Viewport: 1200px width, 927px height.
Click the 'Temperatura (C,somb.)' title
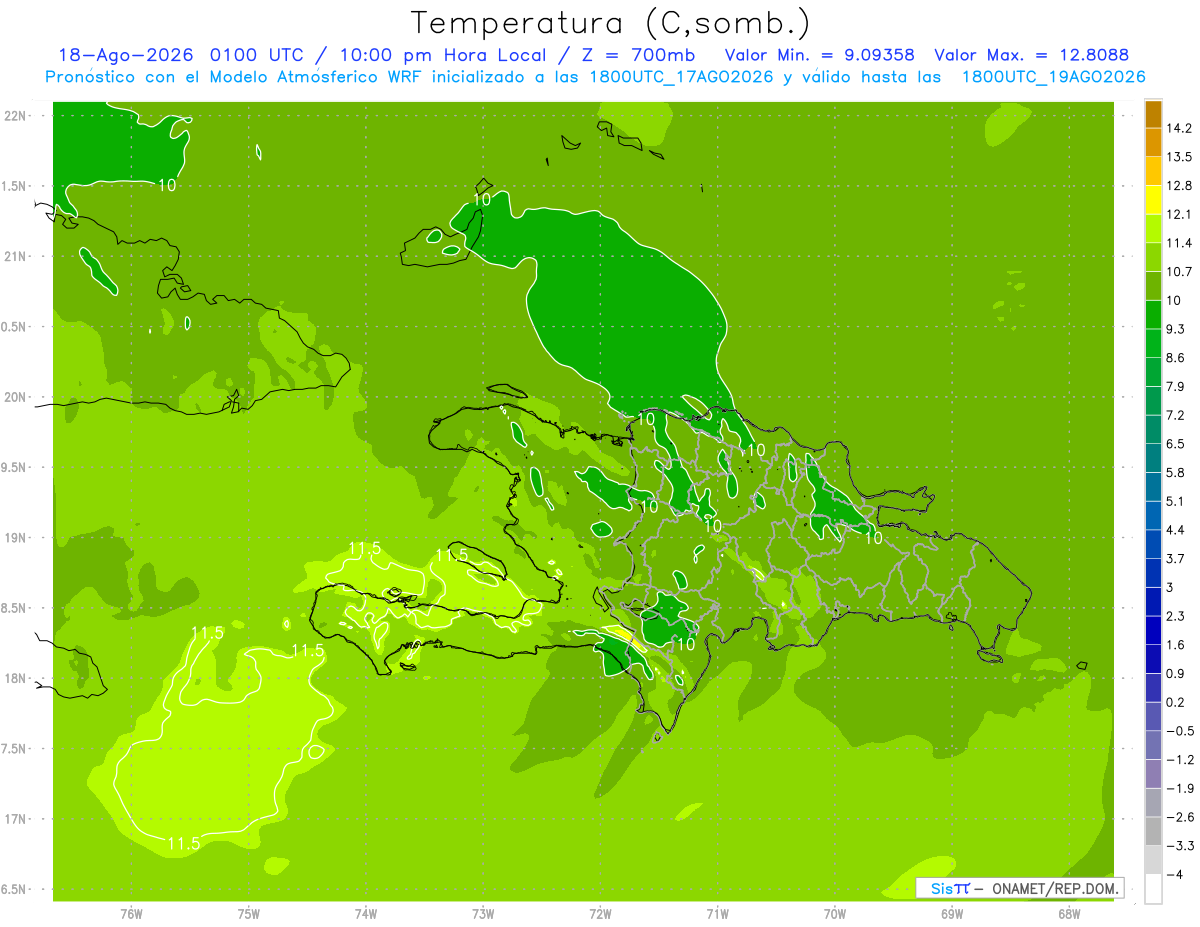[x=611, y=23]
